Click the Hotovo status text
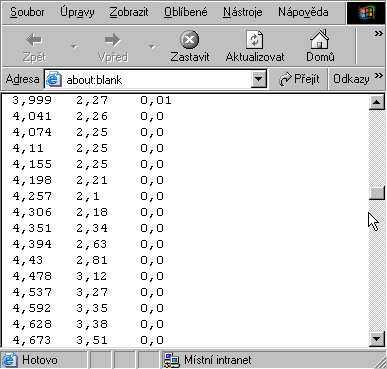Viewport: 387px width, 369px height. tap(40, 360)
